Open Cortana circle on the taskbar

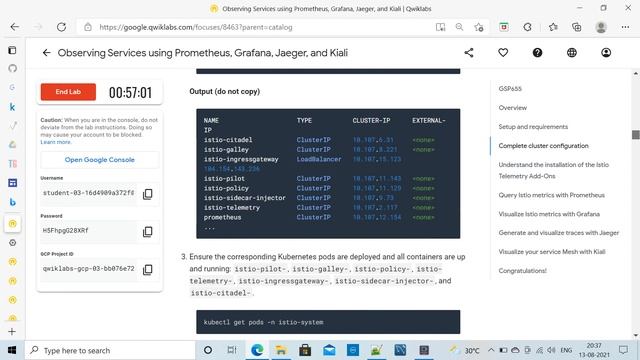208,350
